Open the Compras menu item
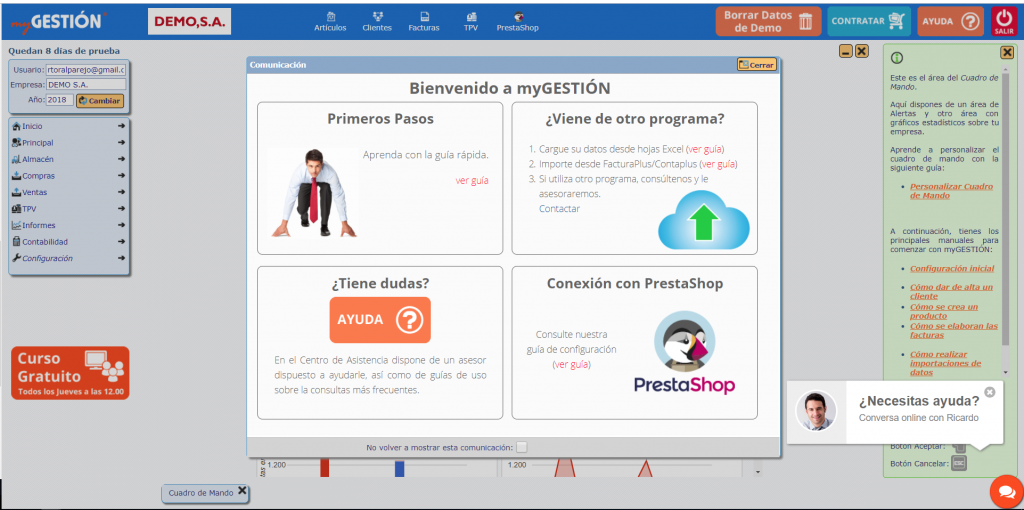The width and height of the screenshot is (1024, 510). [x=33, y=176]
